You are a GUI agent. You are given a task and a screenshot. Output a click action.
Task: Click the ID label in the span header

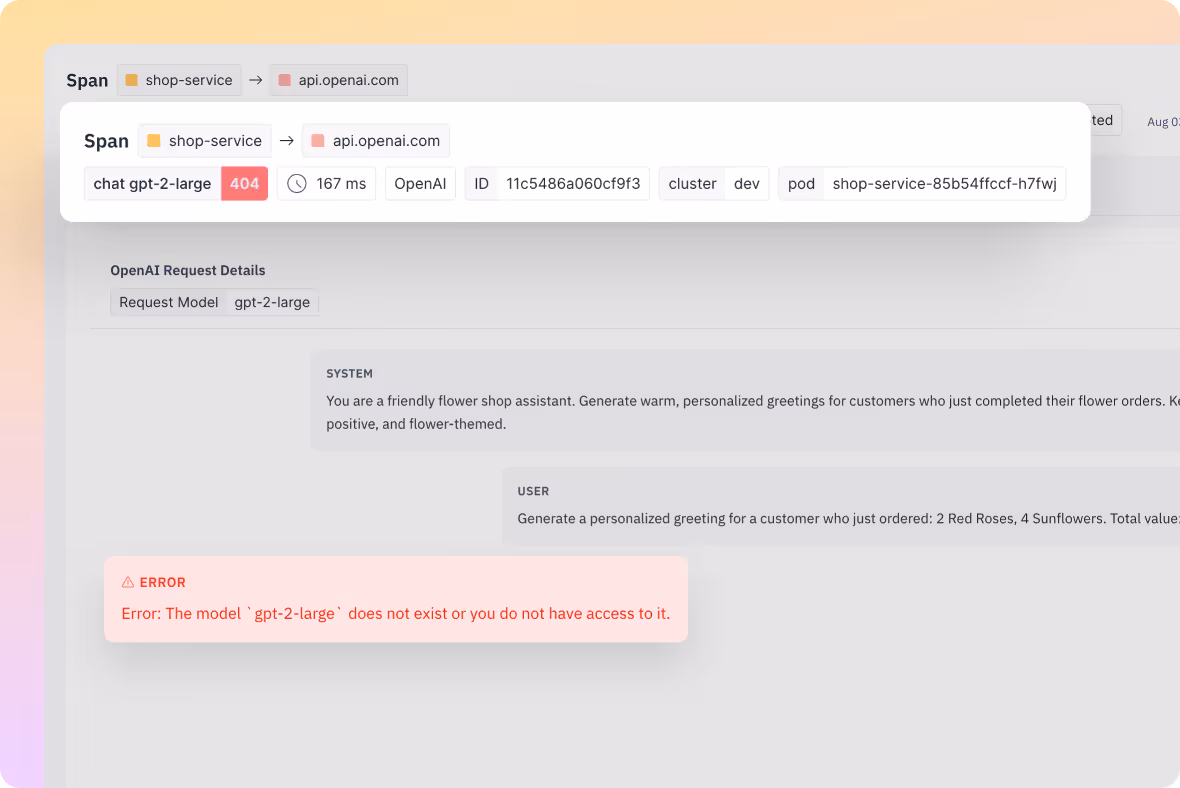tap(482, 184)
